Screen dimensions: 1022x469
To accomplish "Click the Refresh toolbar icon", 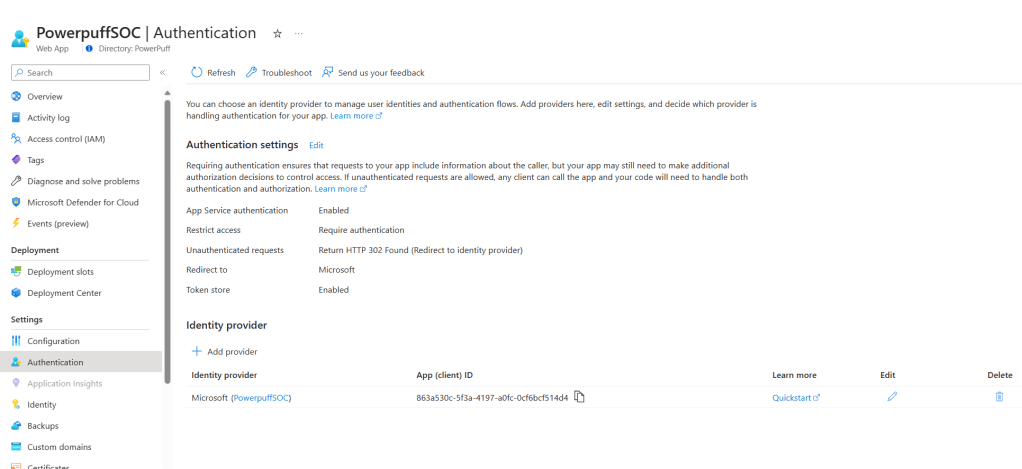I will pos(197,72).
